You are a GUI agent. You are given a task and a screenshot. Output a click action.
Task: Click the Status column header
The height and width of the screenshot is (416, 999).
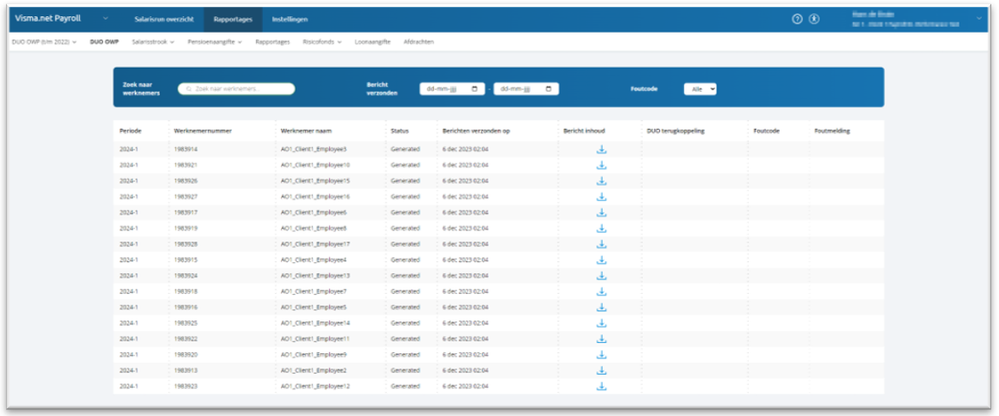click(x=399, y=131)
